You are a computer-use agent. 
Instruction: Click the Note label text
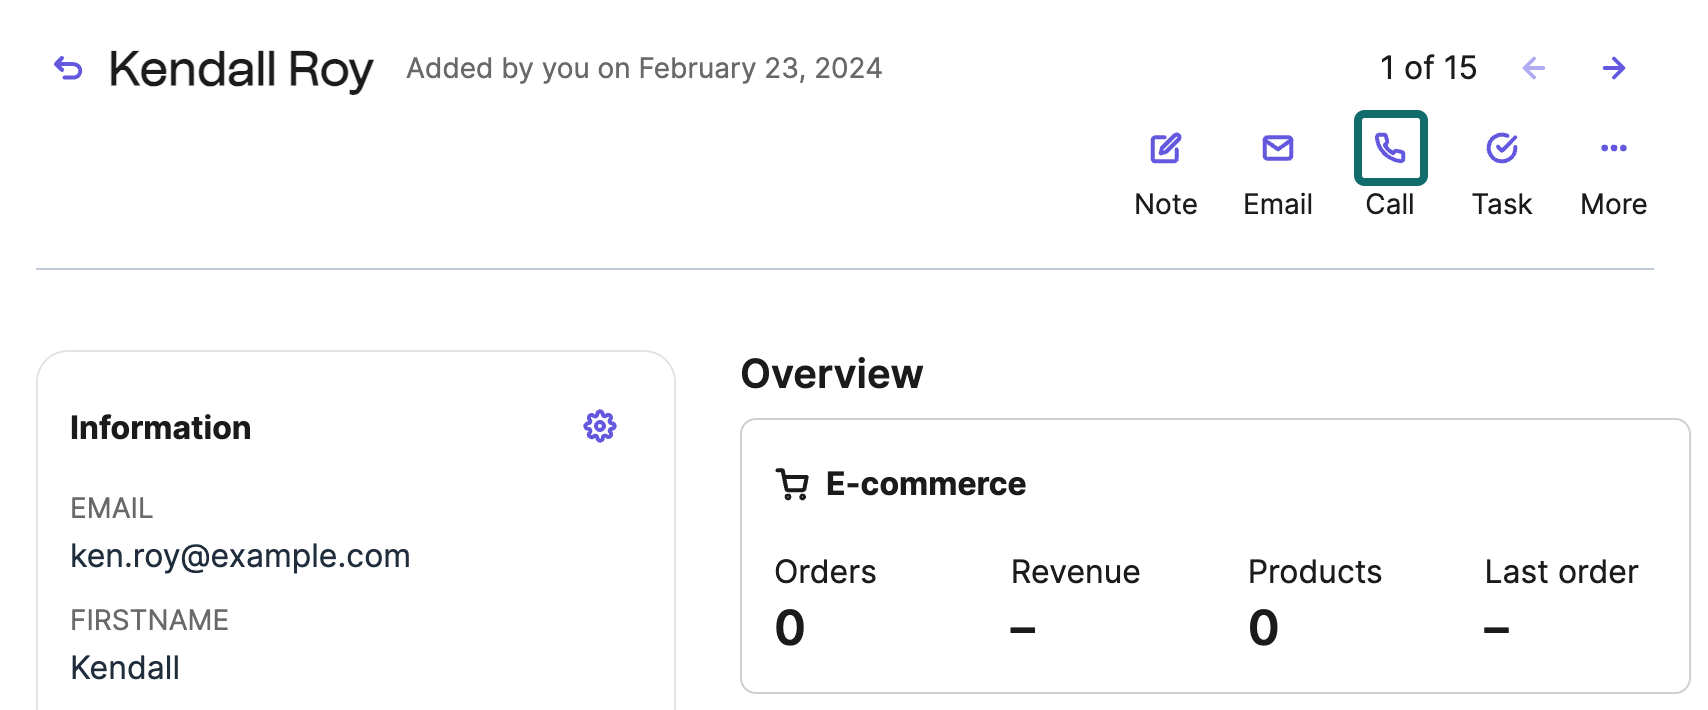[x=1165, y=204]
